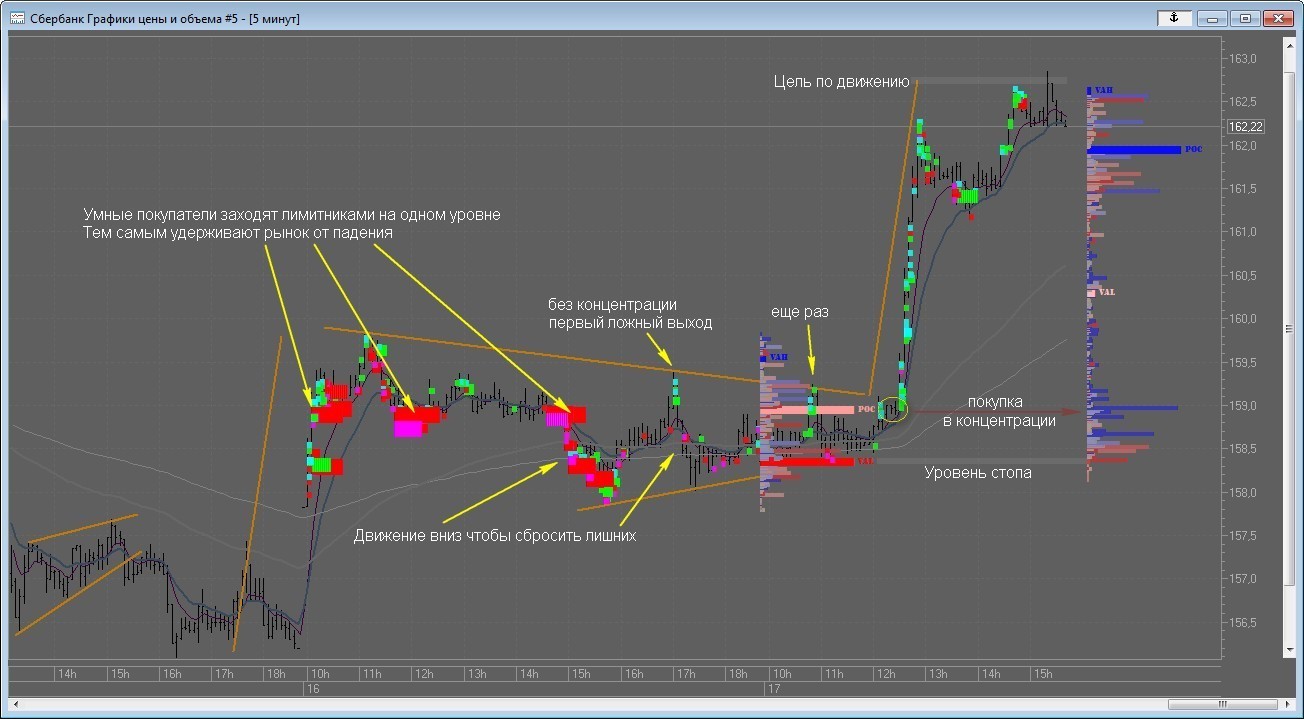The image size is (1304, 719).
Task: Close the chart window
Action: click(x=1279, y=18)
